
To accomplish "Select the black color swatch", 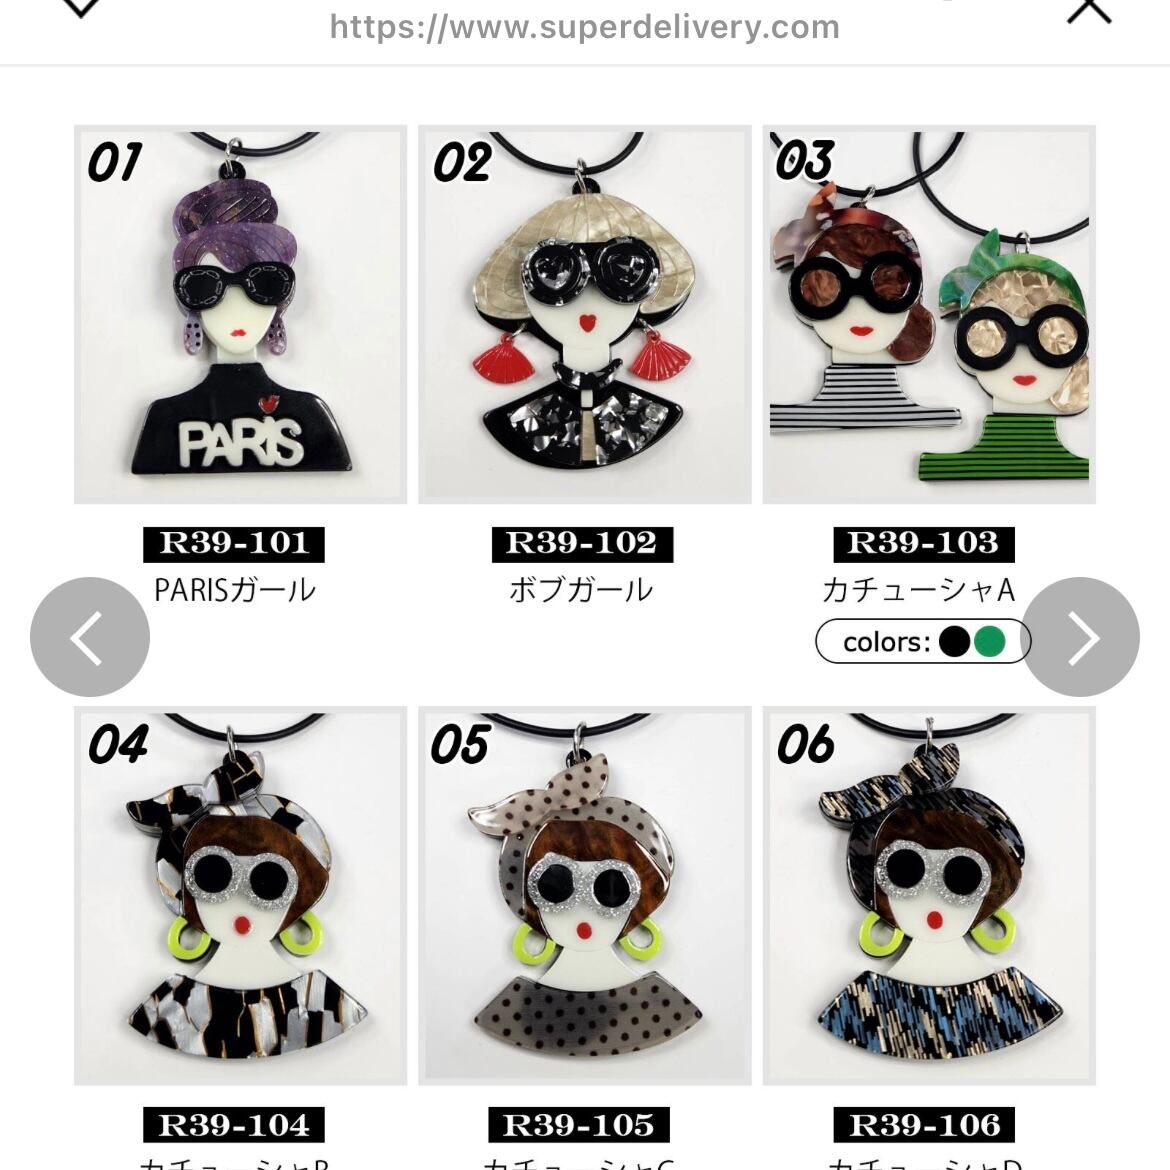I will pos(954,641).
